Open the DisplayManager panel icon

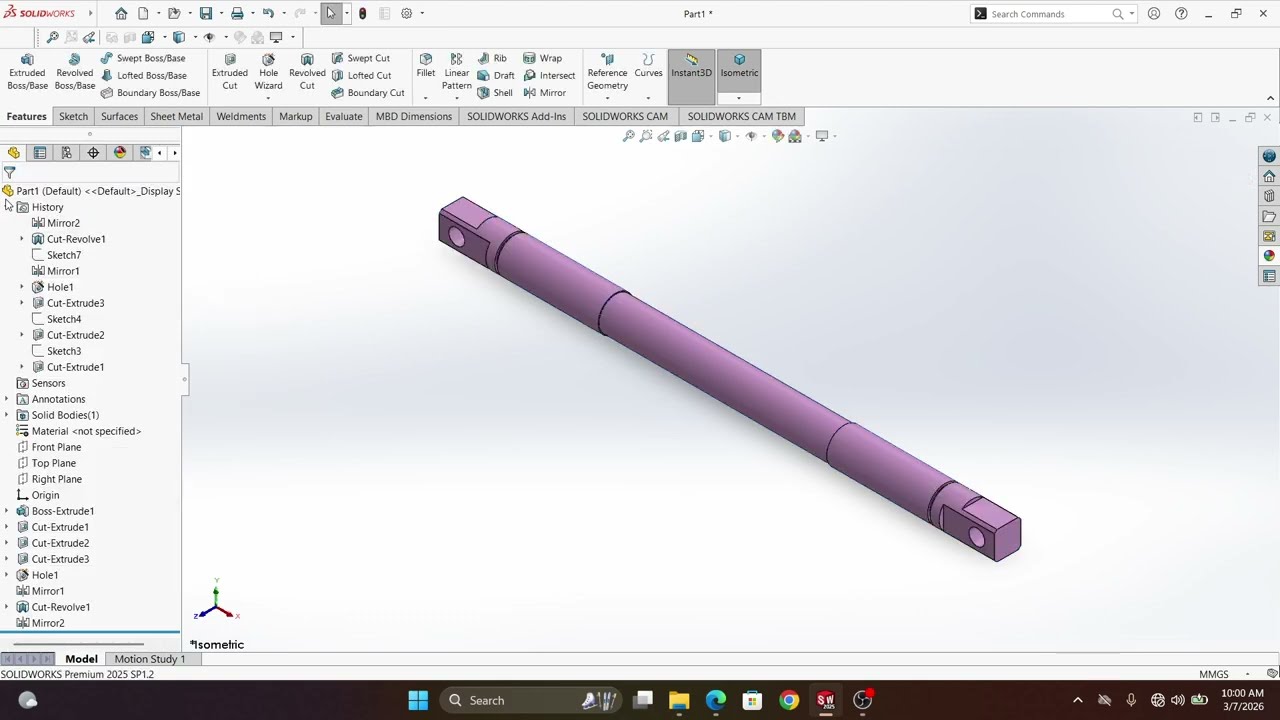click(120, 152)
